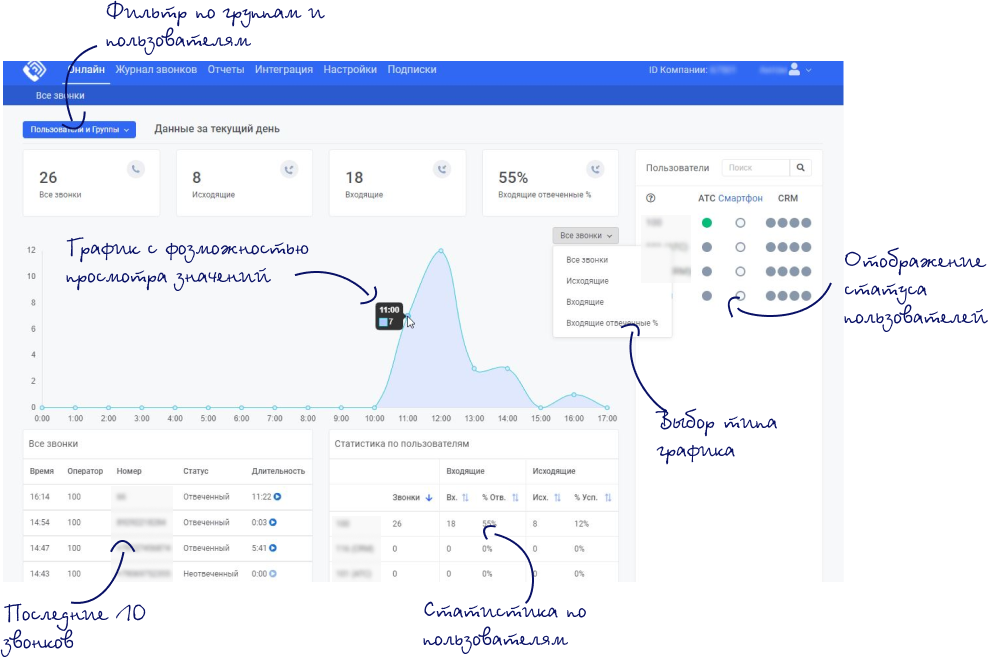Switch to the Смартфон column link

740,198
